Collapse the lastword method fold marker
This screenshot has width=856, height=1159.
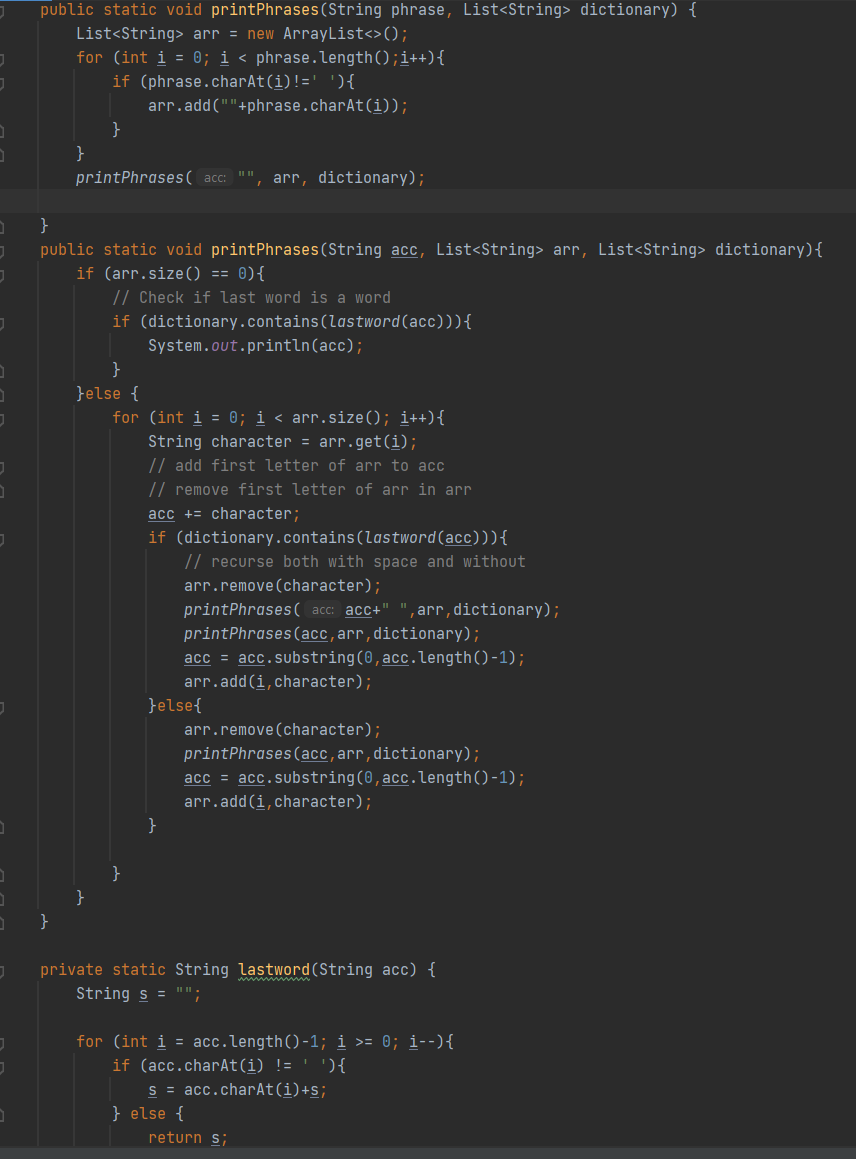tap(3, 970)
